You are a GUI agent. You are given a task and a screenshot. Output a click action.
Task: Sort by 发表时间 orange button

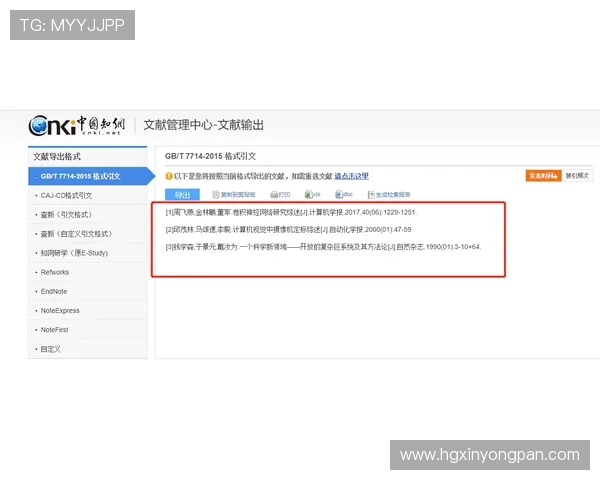543,176
